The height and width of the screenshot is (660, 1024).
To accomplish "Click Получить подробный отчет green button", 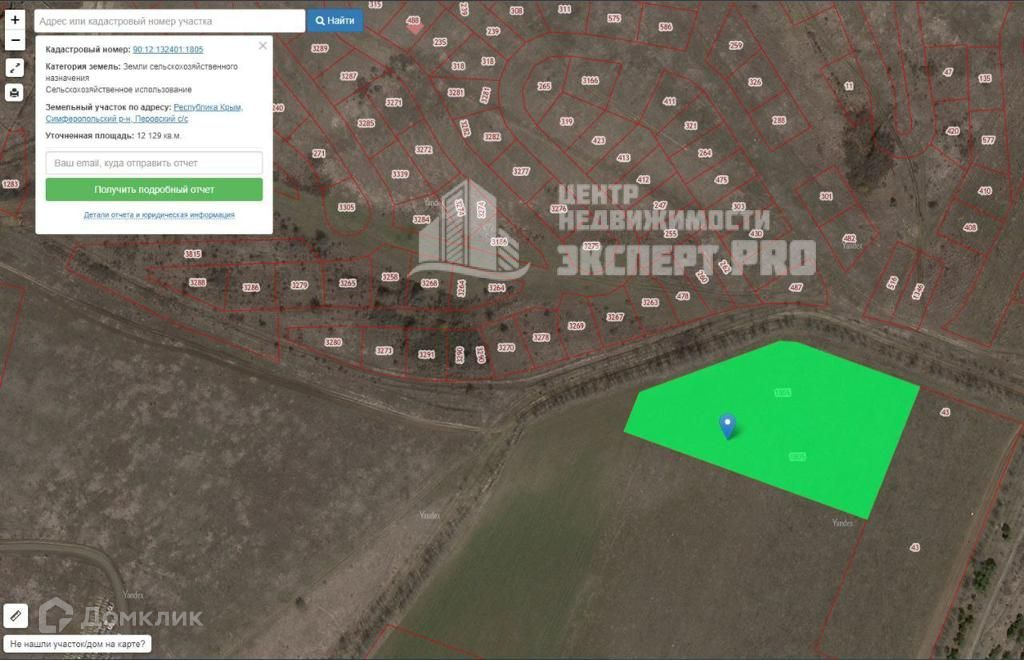I will tap(154, 189).
